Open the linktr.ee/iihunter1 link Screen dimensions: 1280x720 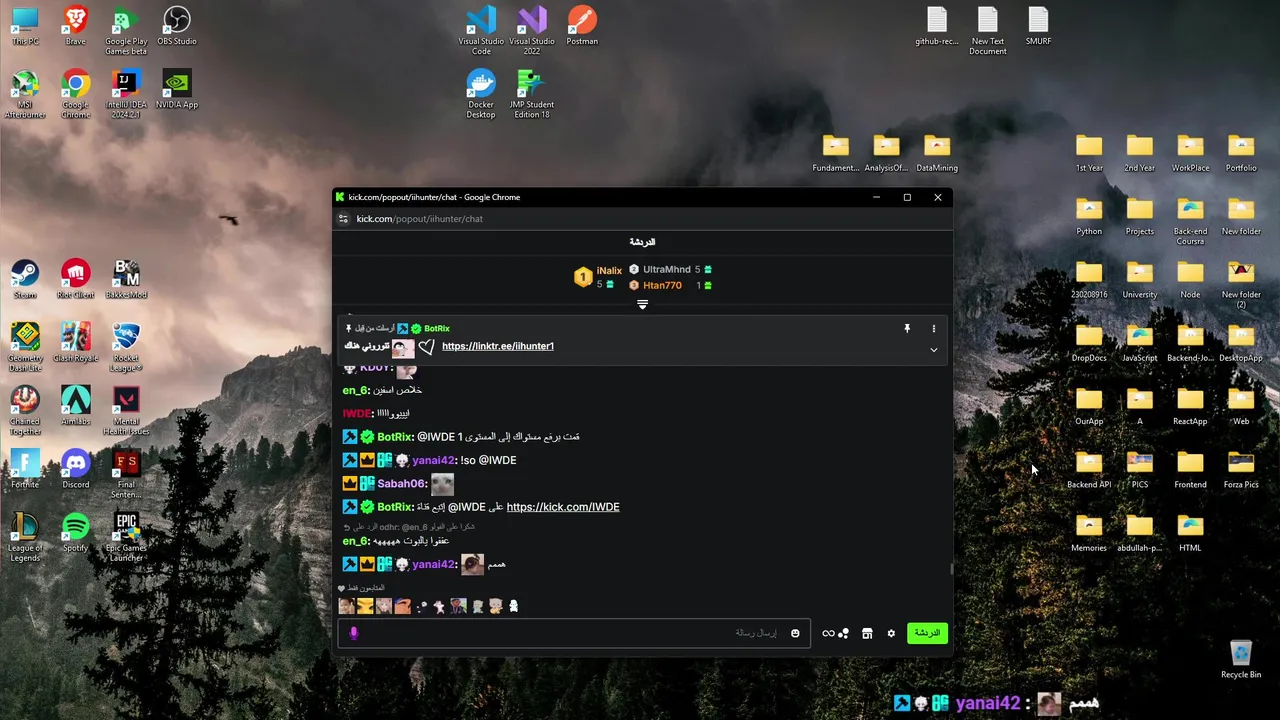point(497,346)
